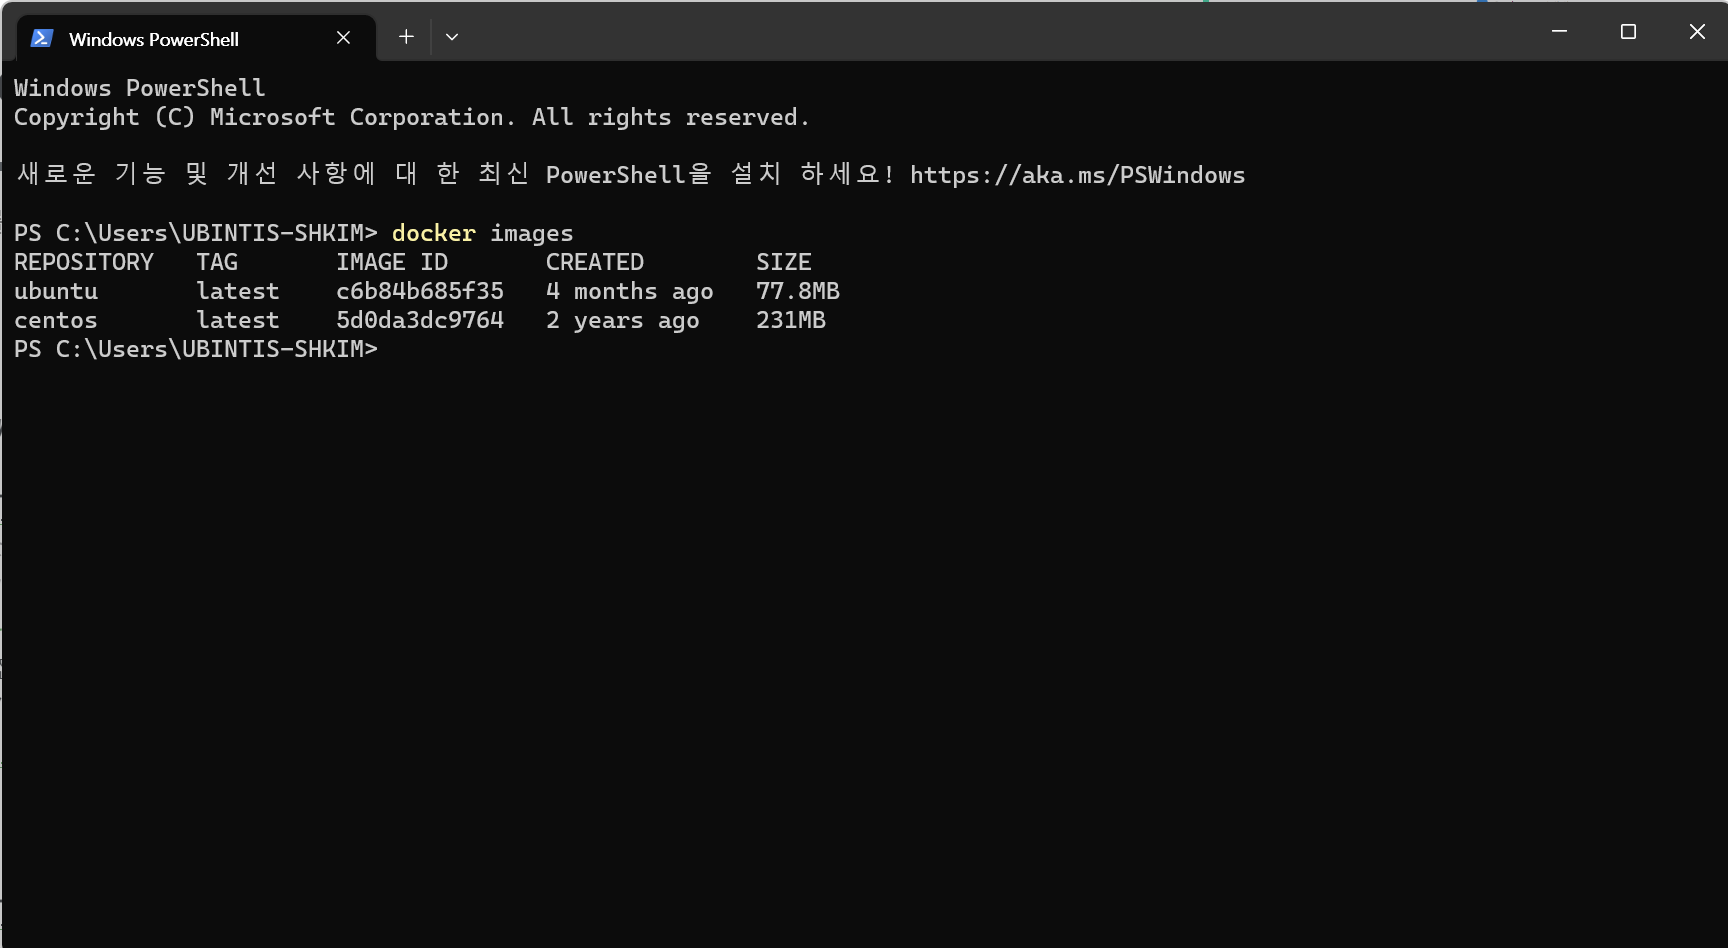
Task: Close the terminal window
Action: (1697, 31)
